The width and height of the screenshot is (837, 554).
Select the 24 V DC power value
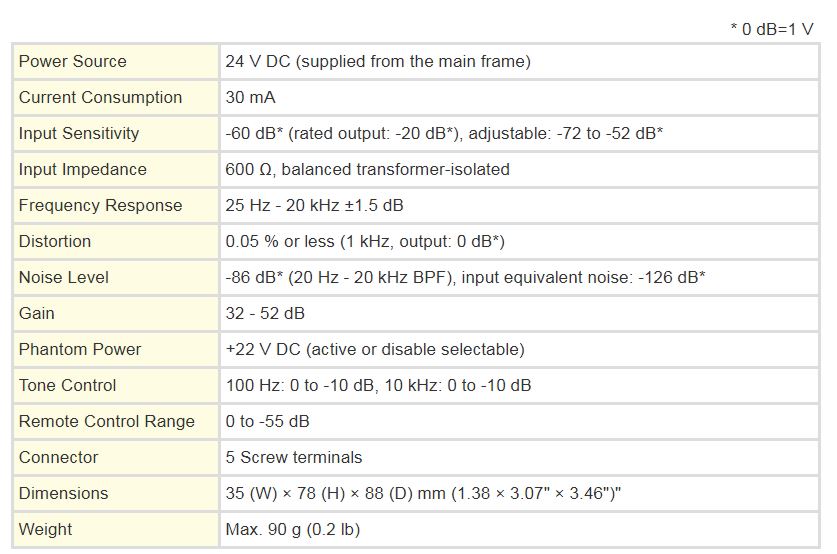[x=378, y=61]
